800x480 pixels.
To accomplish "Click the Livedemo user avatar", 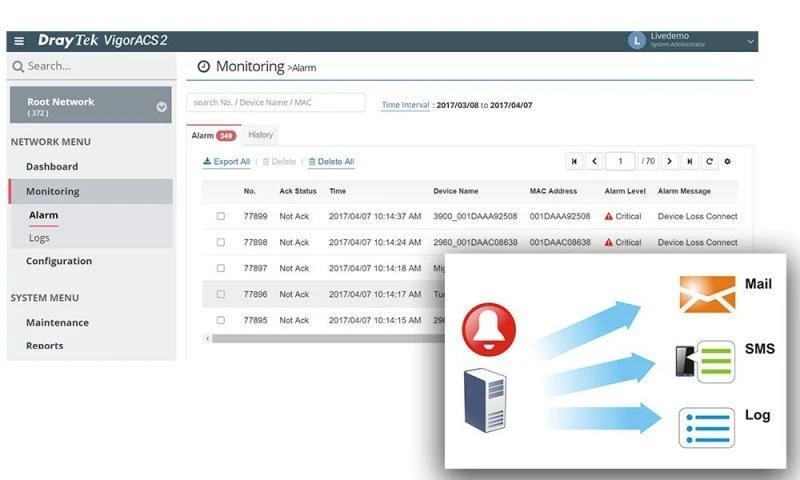I will click(636, 41).
